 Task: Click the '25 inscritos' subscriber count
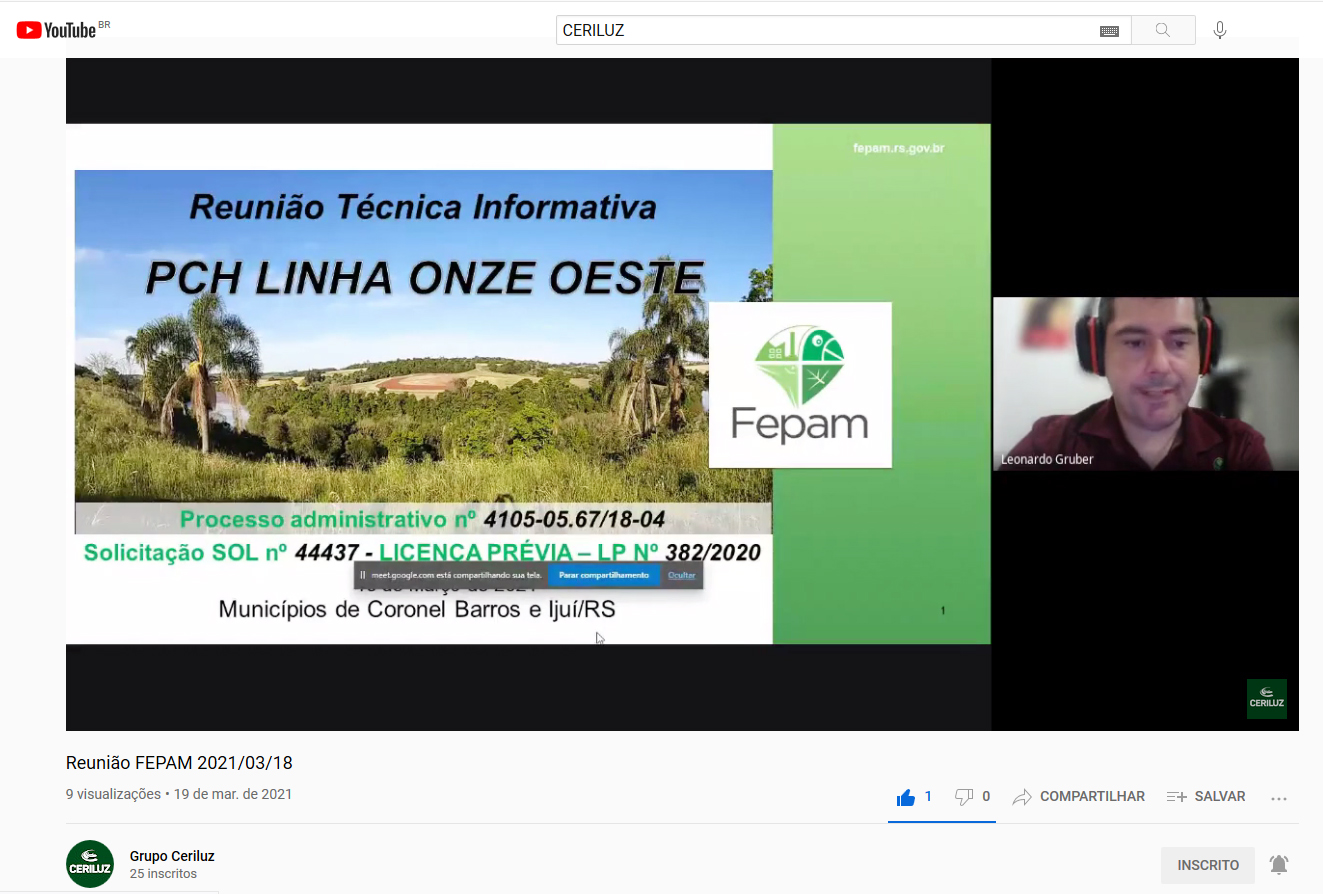point(163,874)
